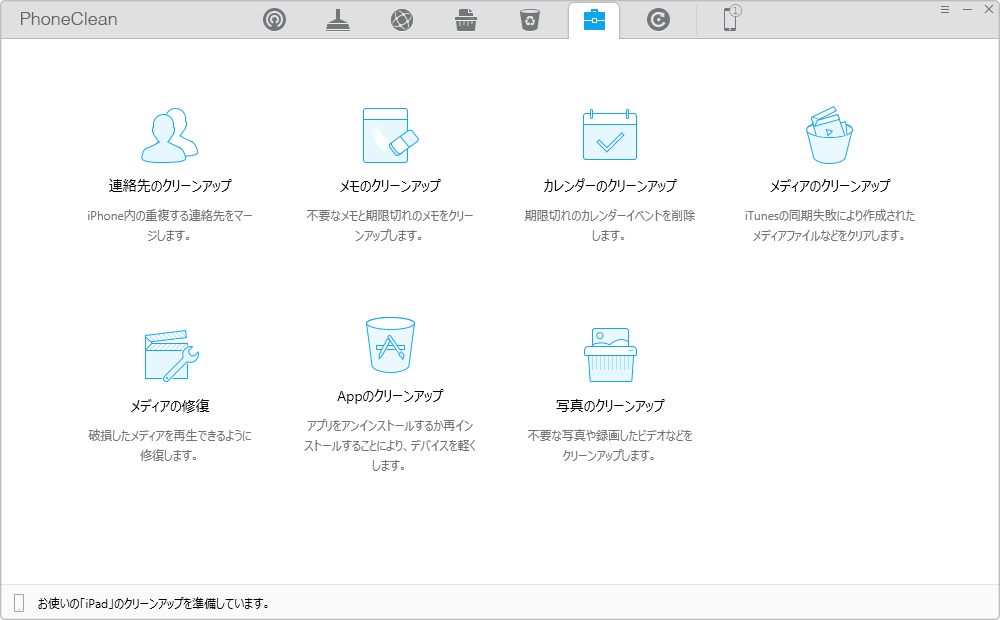Select the Toolbox briefcase tab
The height and width of the screenshot is (620, 1000).
click(594, 20)
